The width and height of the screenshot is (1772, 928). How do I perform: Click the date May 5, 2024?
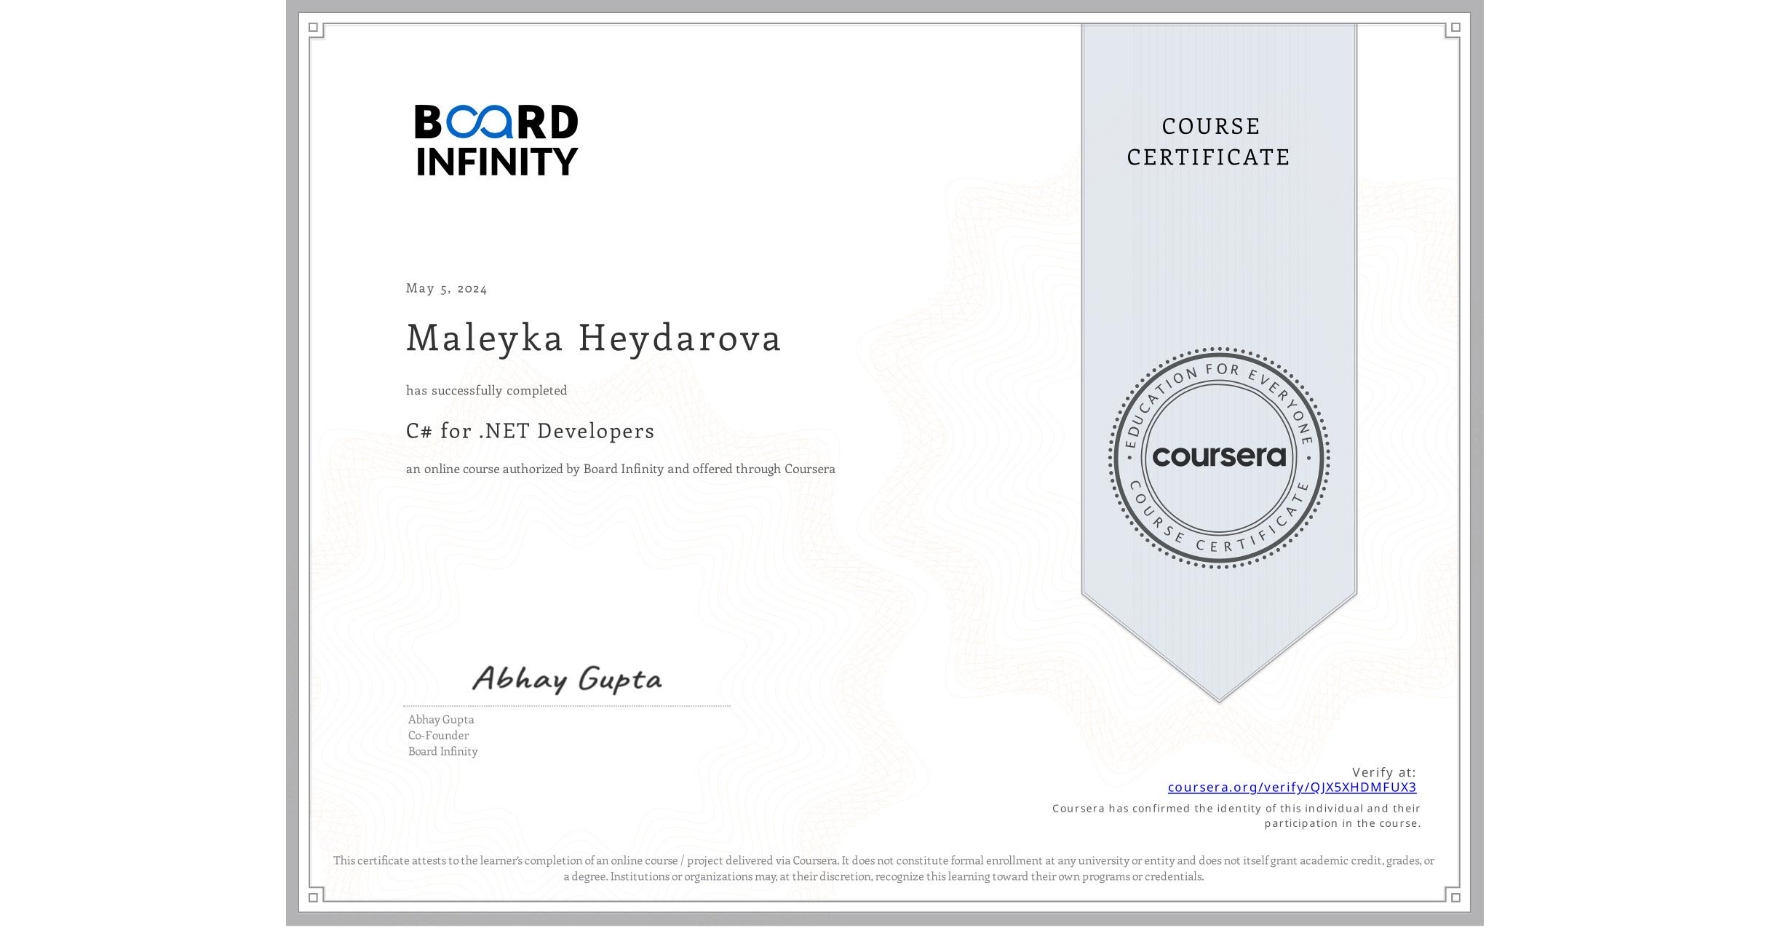pyautogui.click(x=445, y=288)
